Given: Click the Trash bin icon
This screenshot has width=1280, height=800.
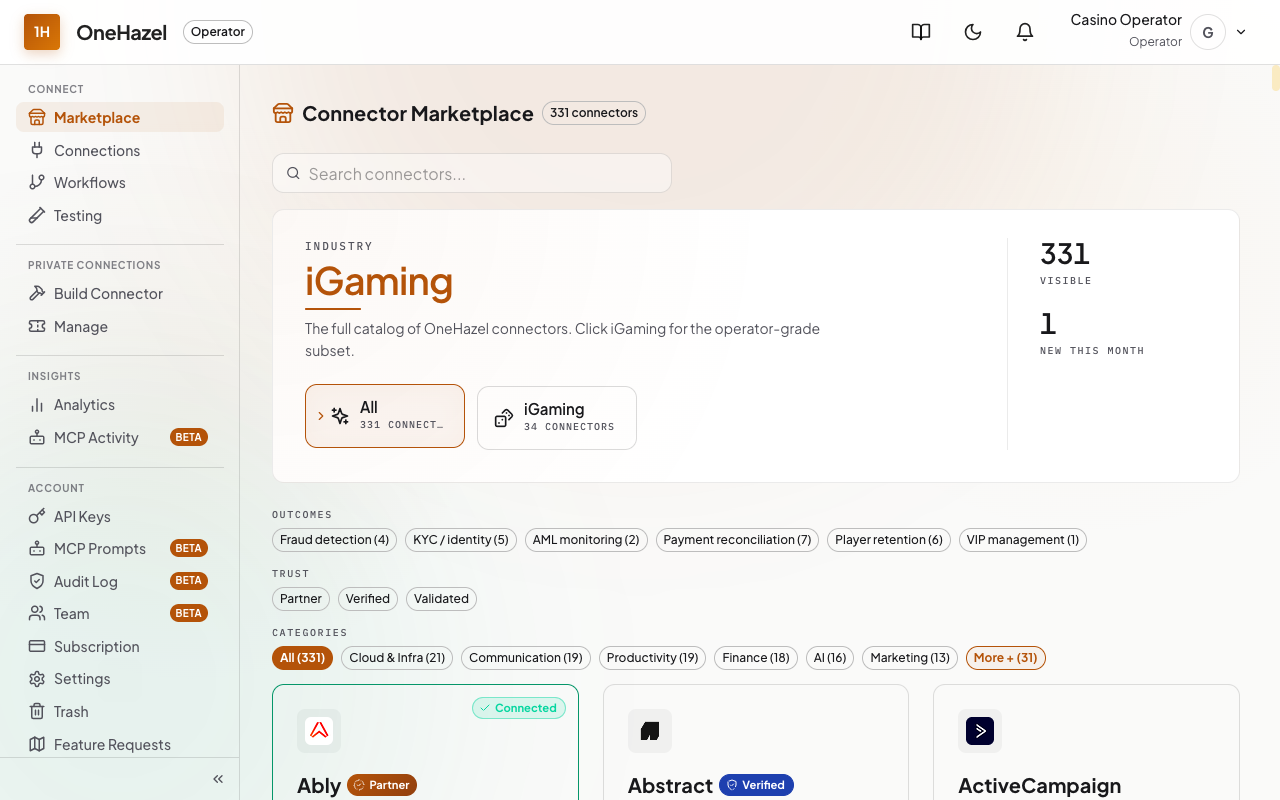Looking at the screenshot, I should pyautogui.click(x=37, y=711).
